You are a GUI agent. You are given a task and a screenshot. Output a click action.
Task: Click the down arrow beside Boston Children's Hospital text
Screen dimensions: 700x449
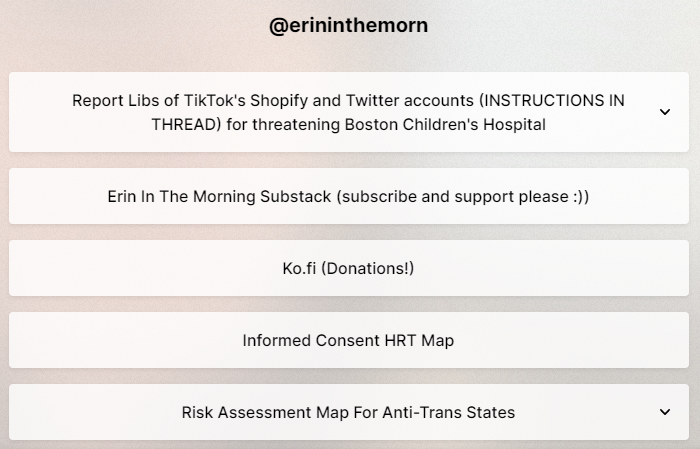tap(665, 112)
